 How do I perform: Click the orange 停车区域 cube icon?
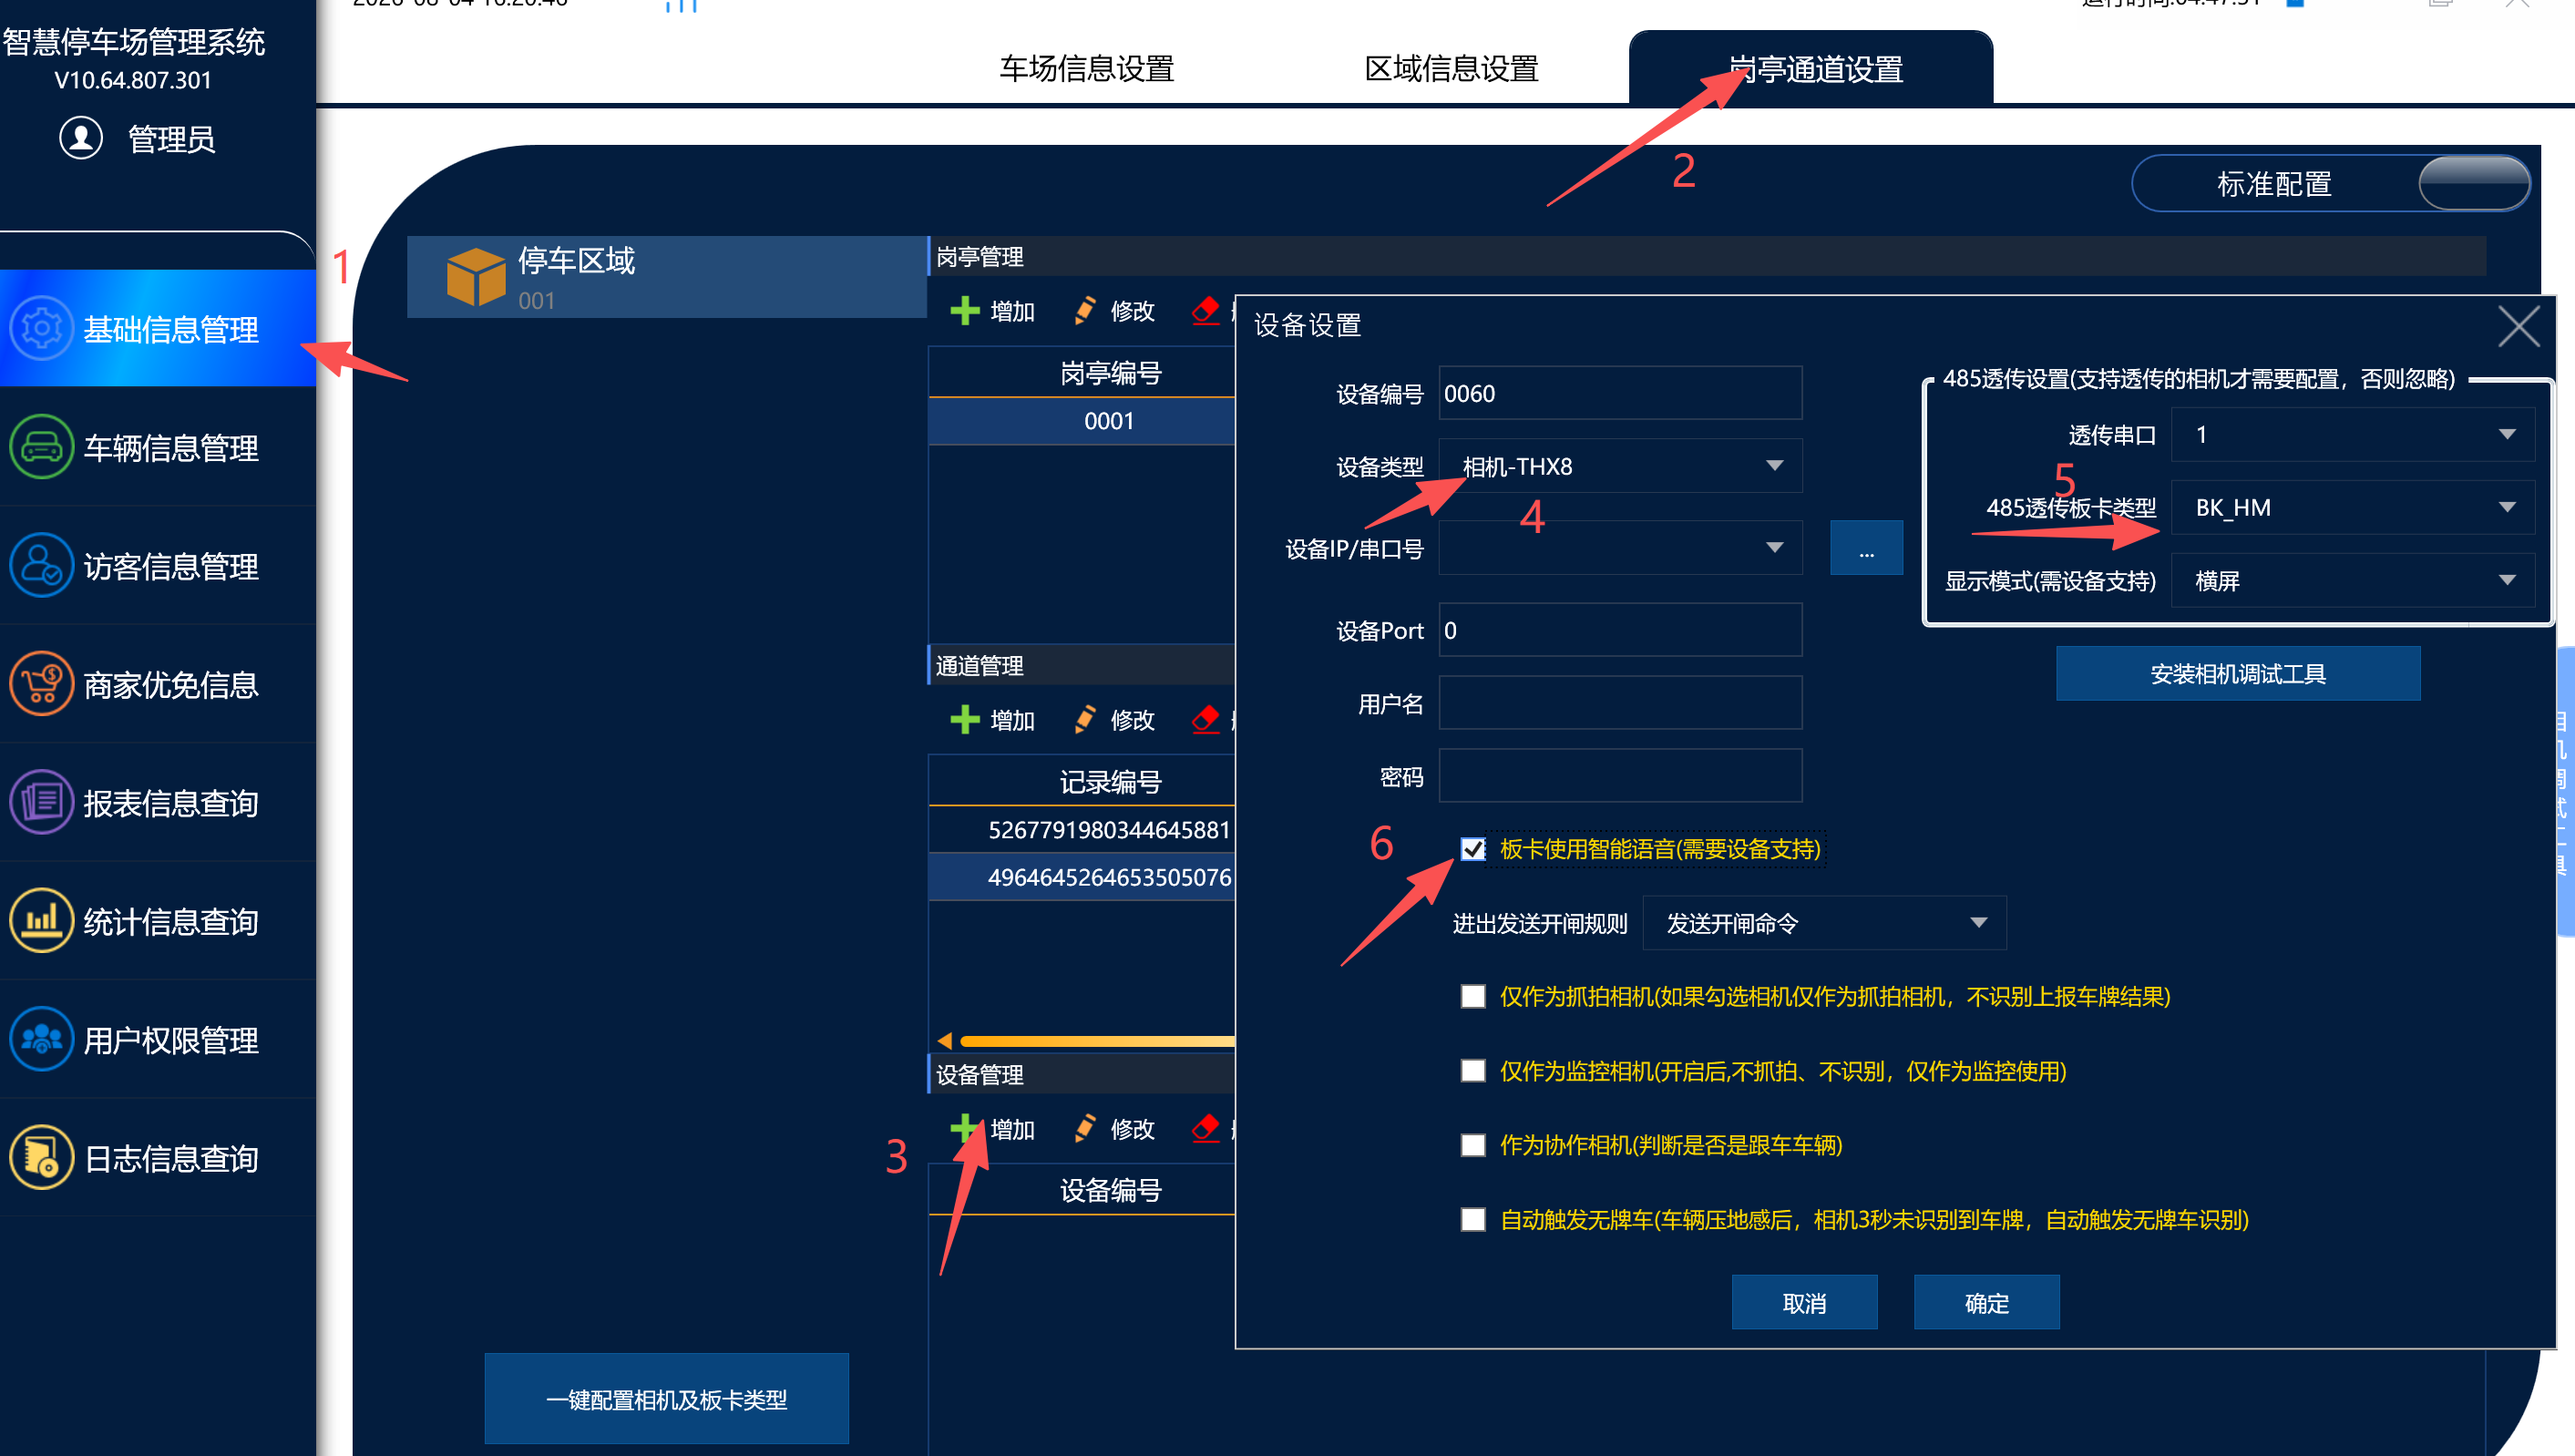click(x=476, y=277)
